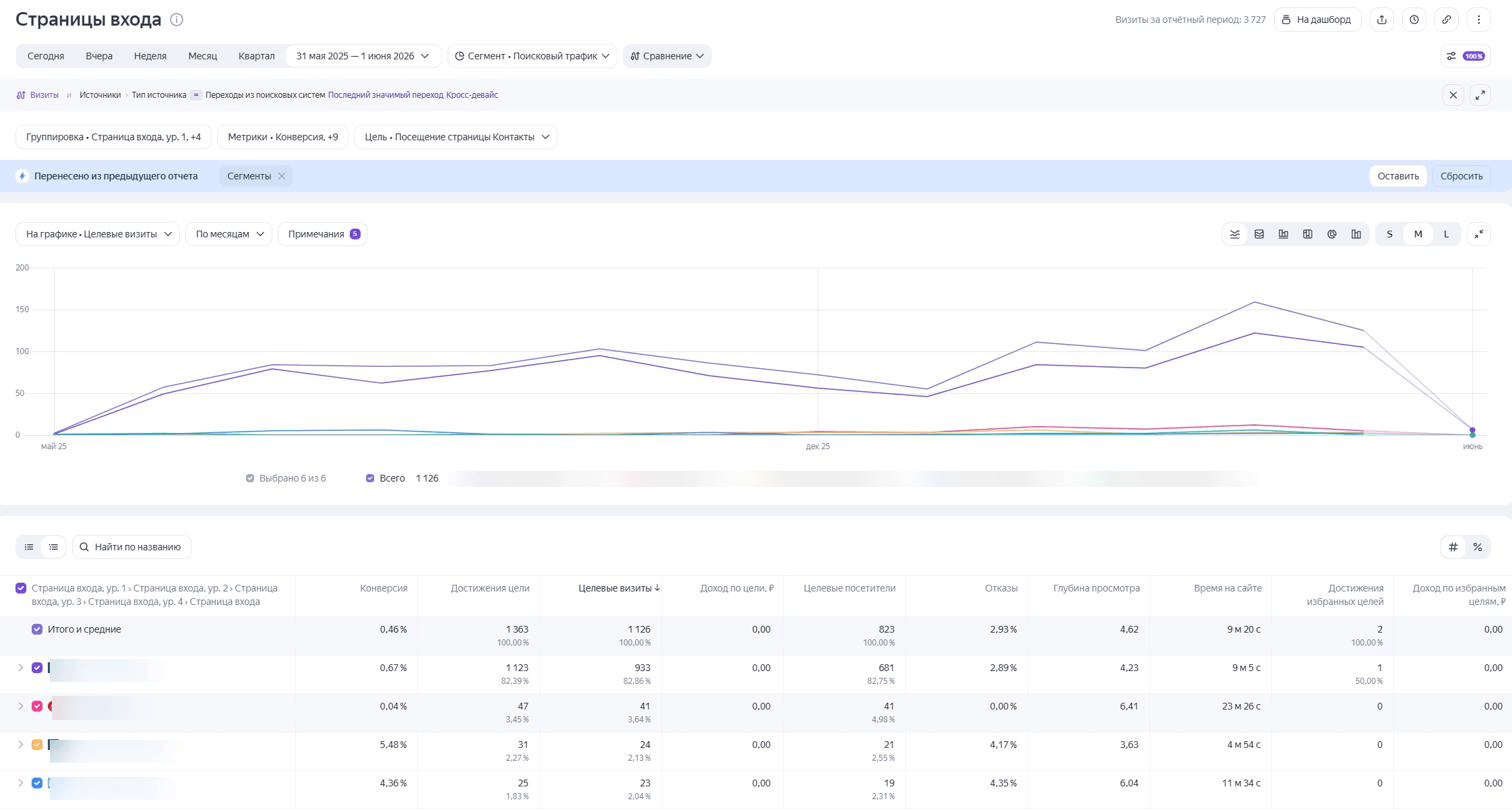This screenshot has width=1512, height=812.
Task: Toggle the 'Всего' legend checkbox
Action: click(370, 479)
